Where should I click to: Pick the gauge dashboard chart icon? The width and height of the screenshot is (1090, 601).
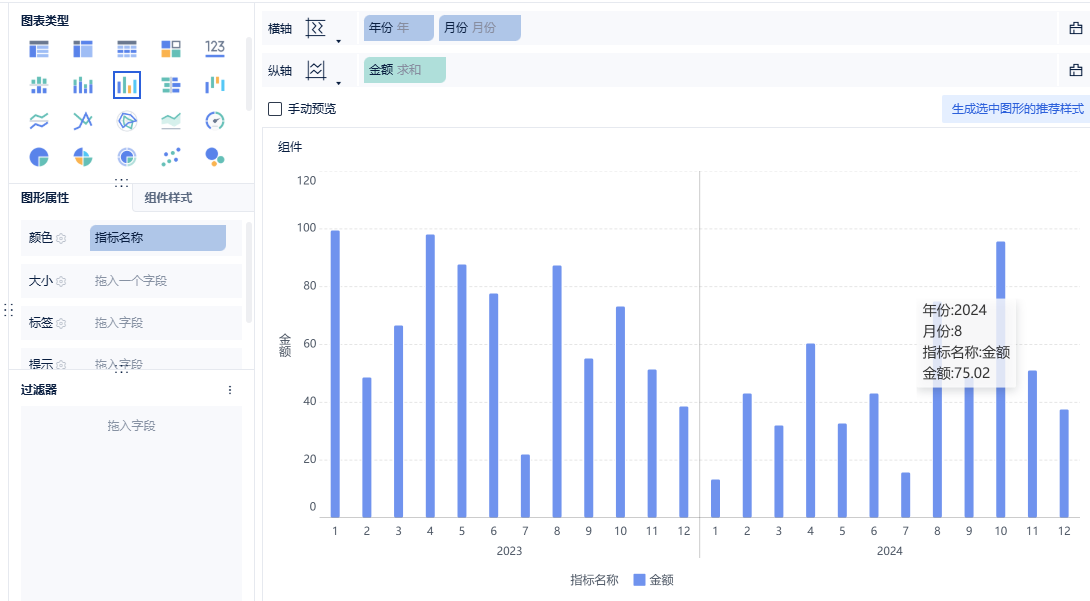coord(215,121)
